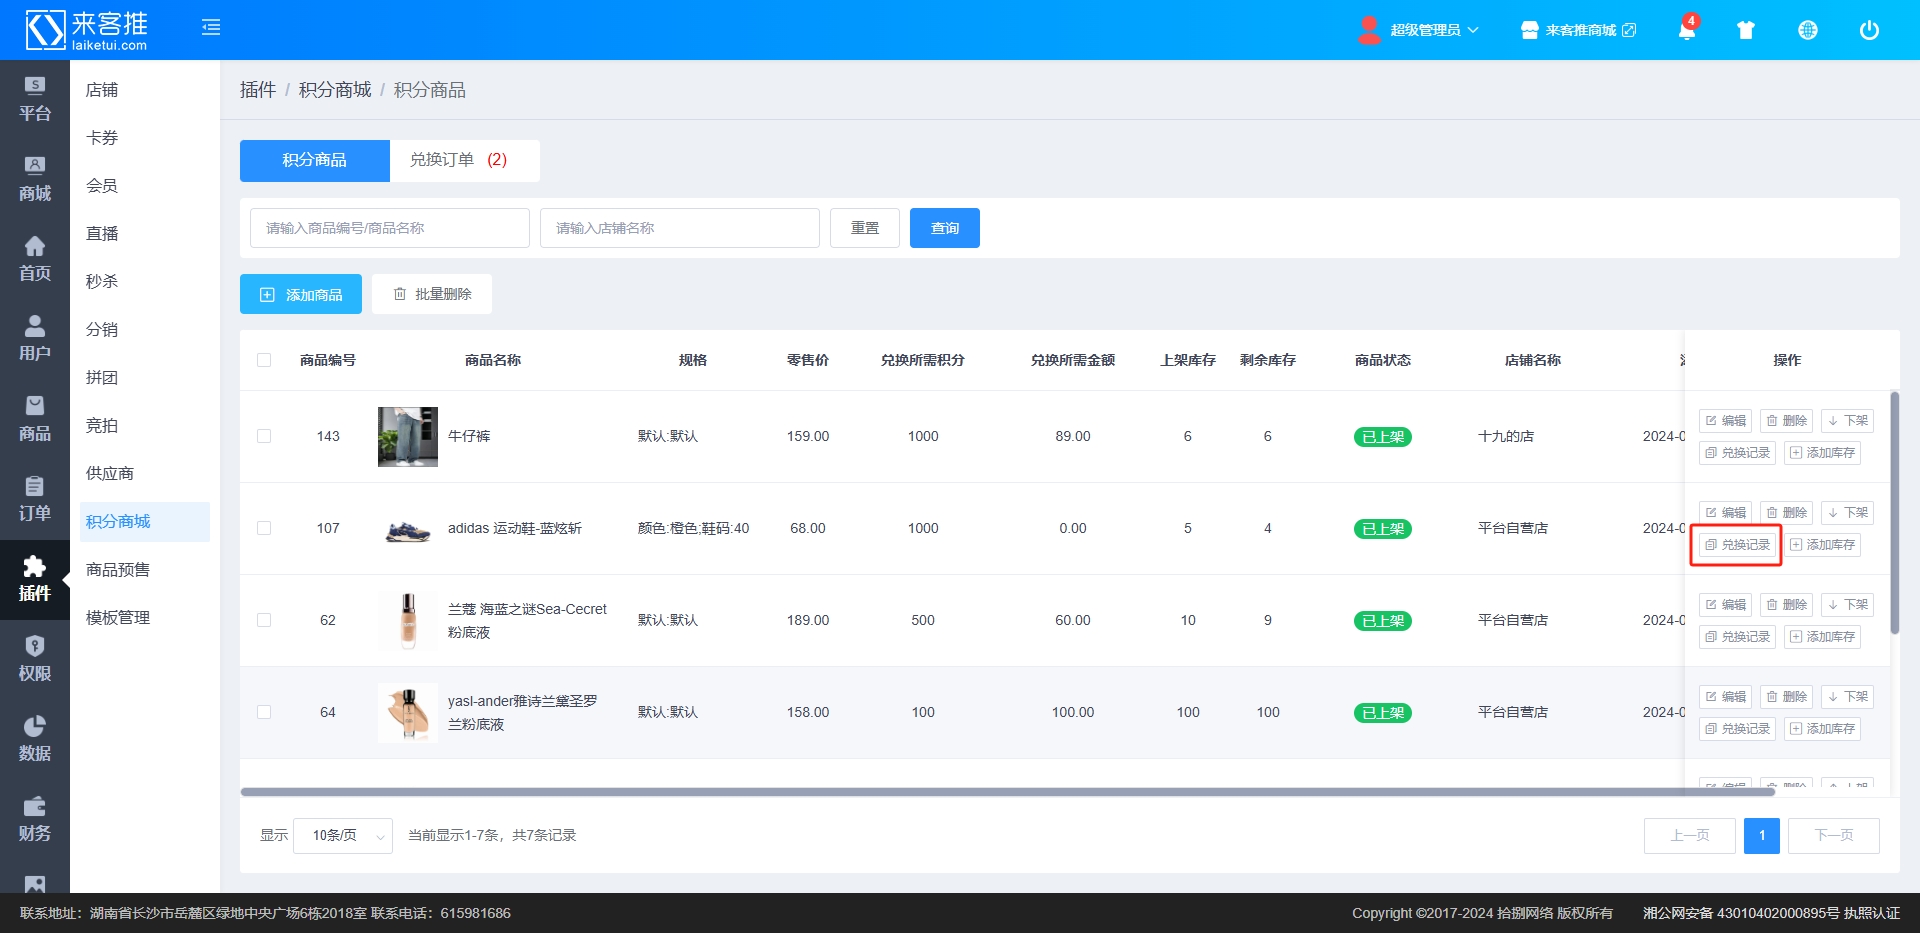This screenshot has width=1920, height=933.
Task: Open 权限 in the left navigation
Action: click(x=35, y=659)
